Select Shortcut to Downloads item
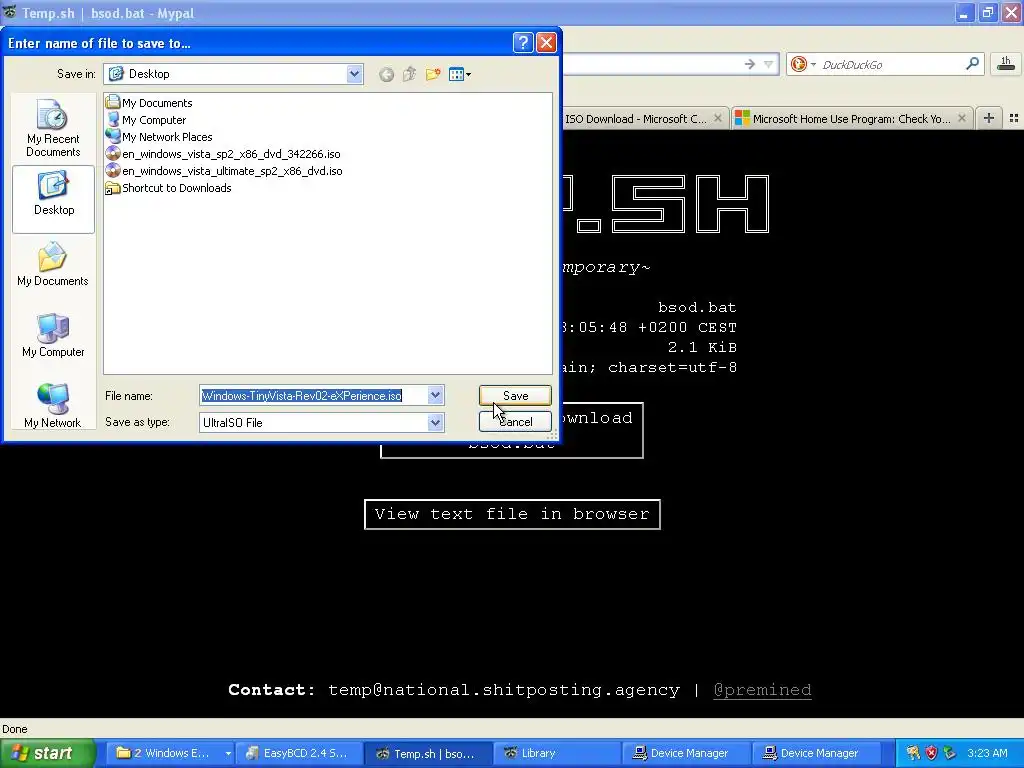1024x768 pixels. click(168, 187)
